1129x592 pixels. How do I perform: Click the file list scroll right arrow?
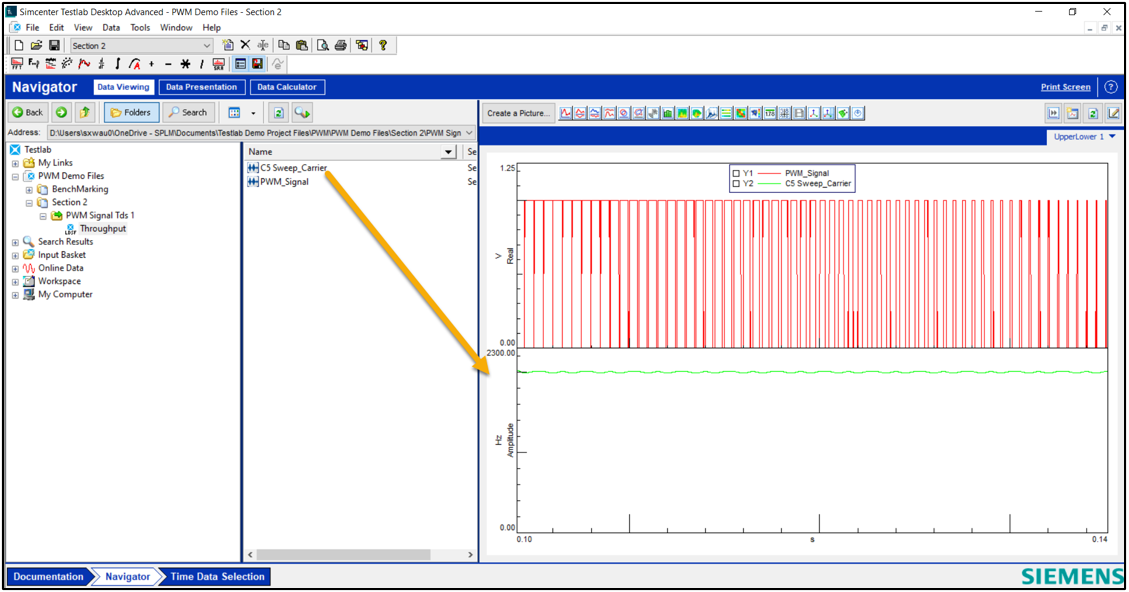[470, 555]
